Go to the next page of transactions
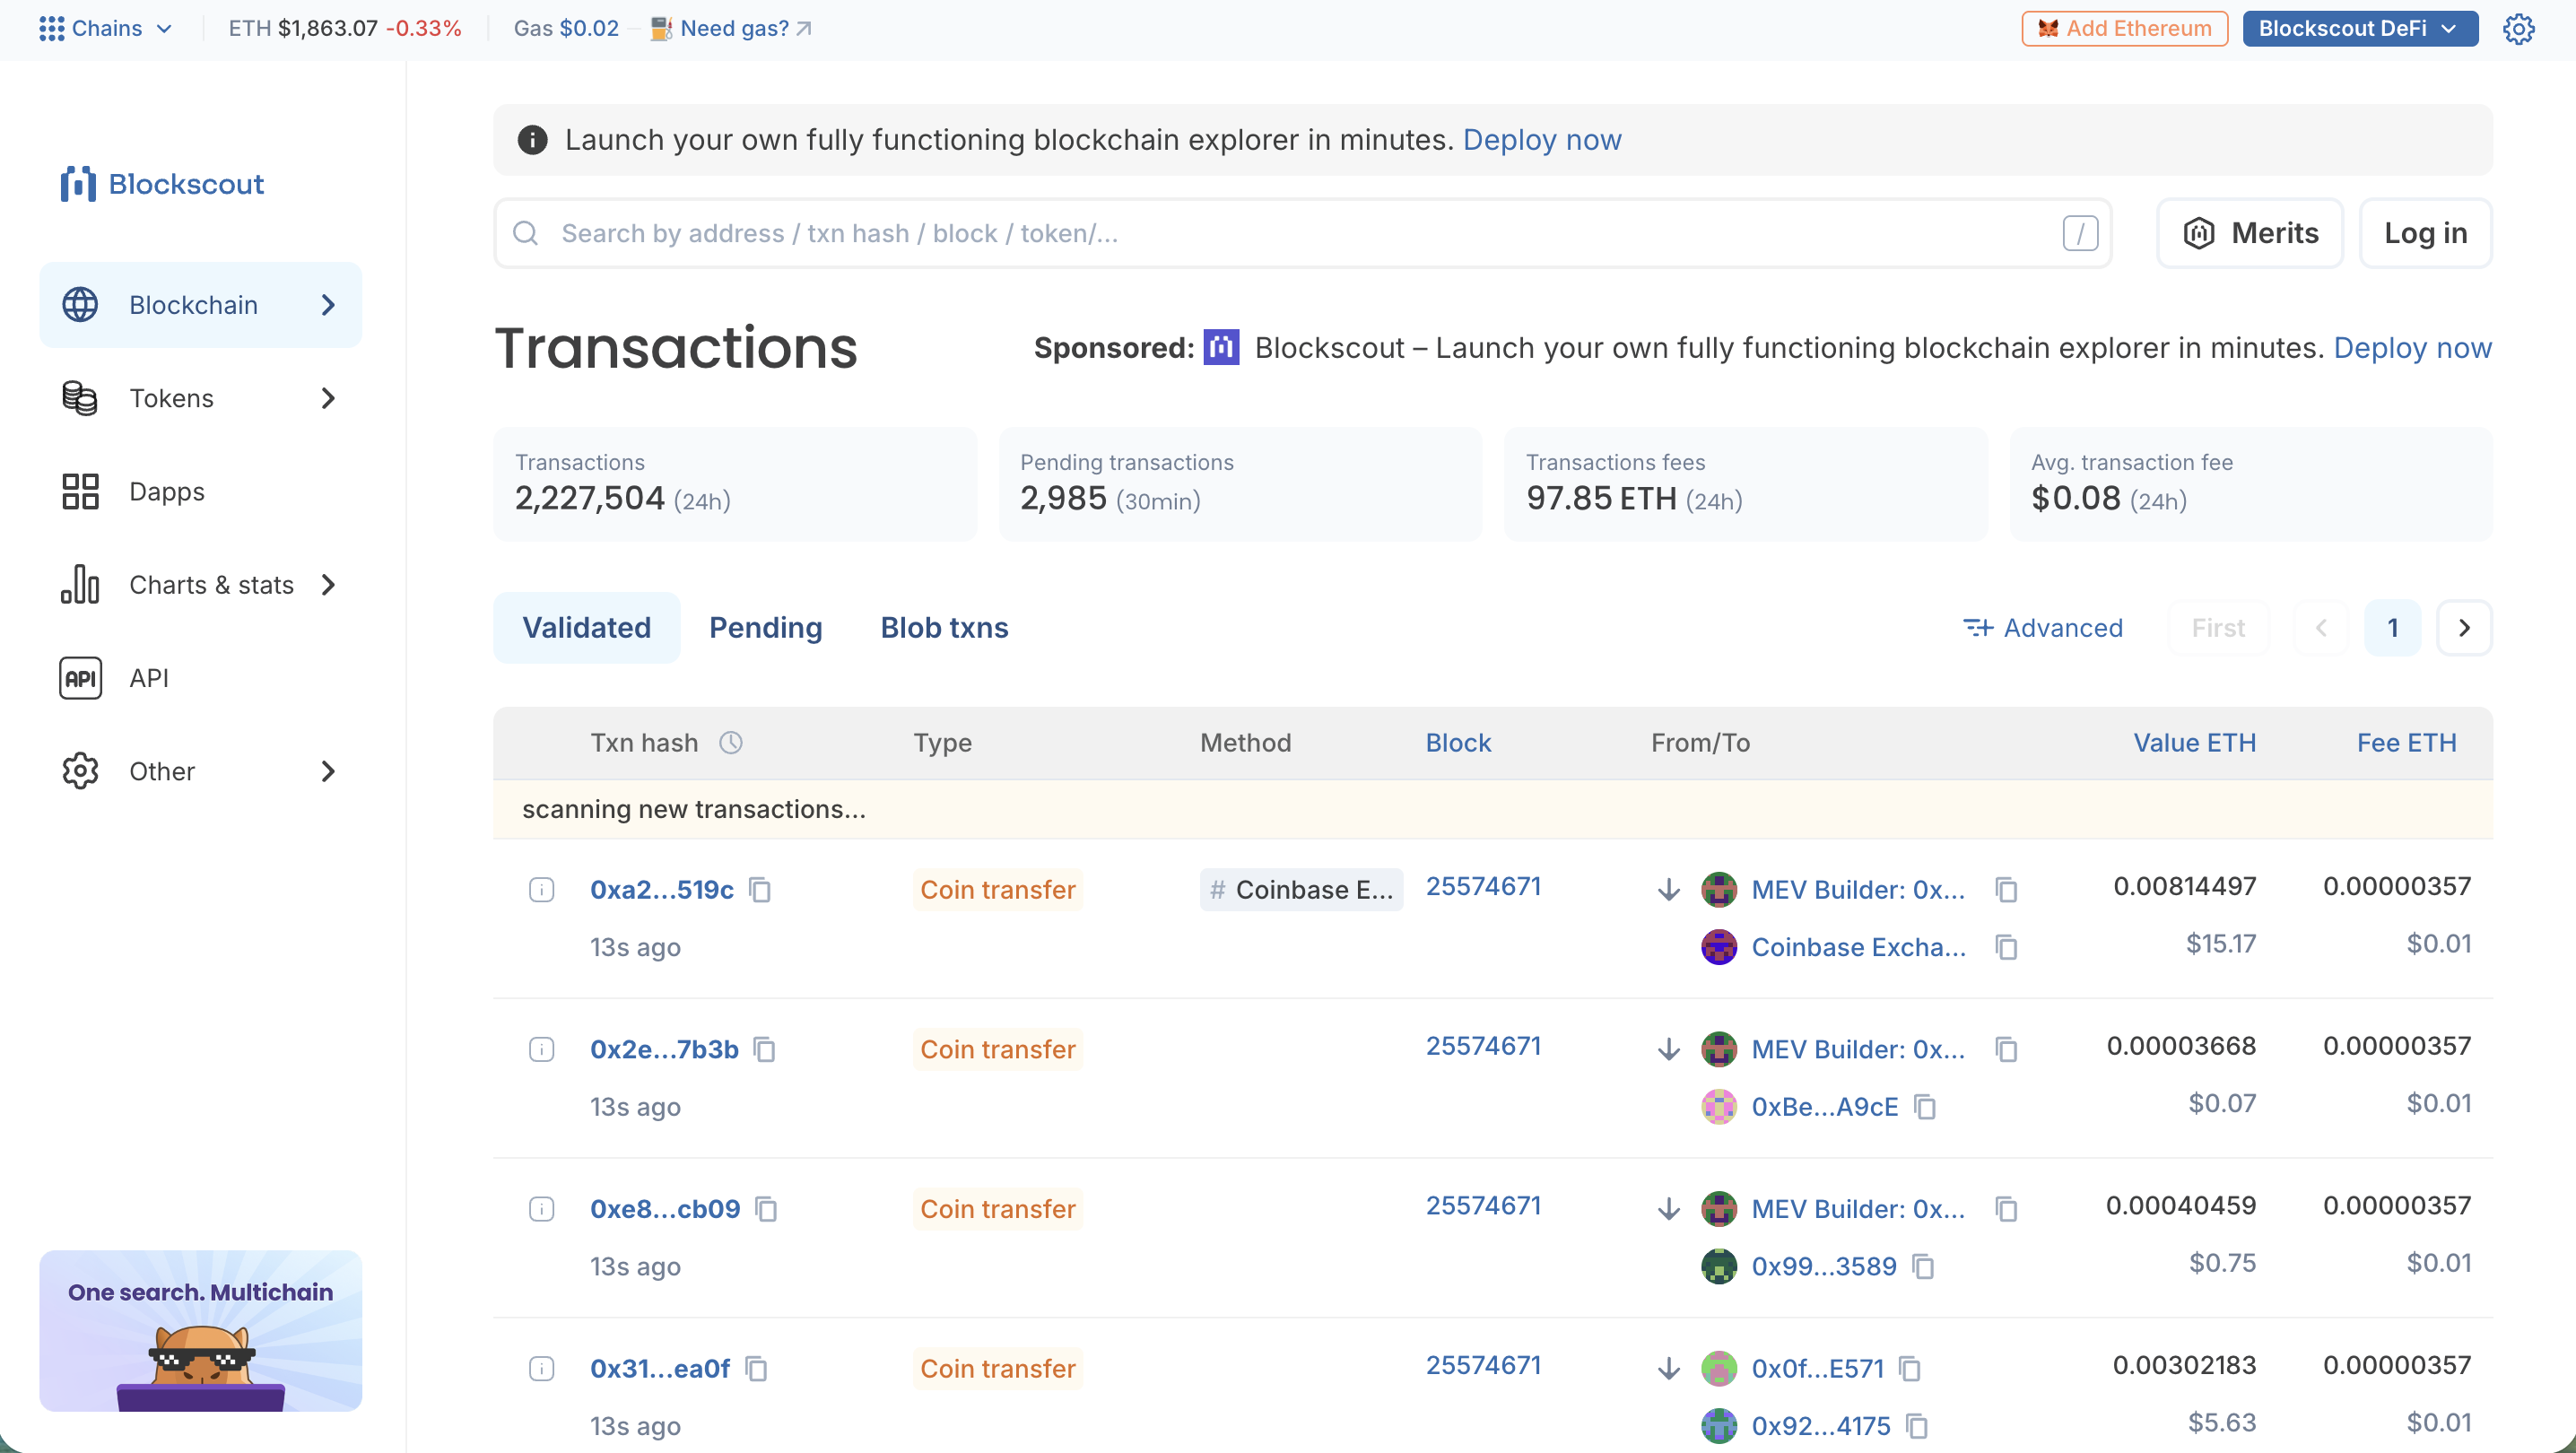Viewport: 2576px width, 1453px height. click(2464, 628)
